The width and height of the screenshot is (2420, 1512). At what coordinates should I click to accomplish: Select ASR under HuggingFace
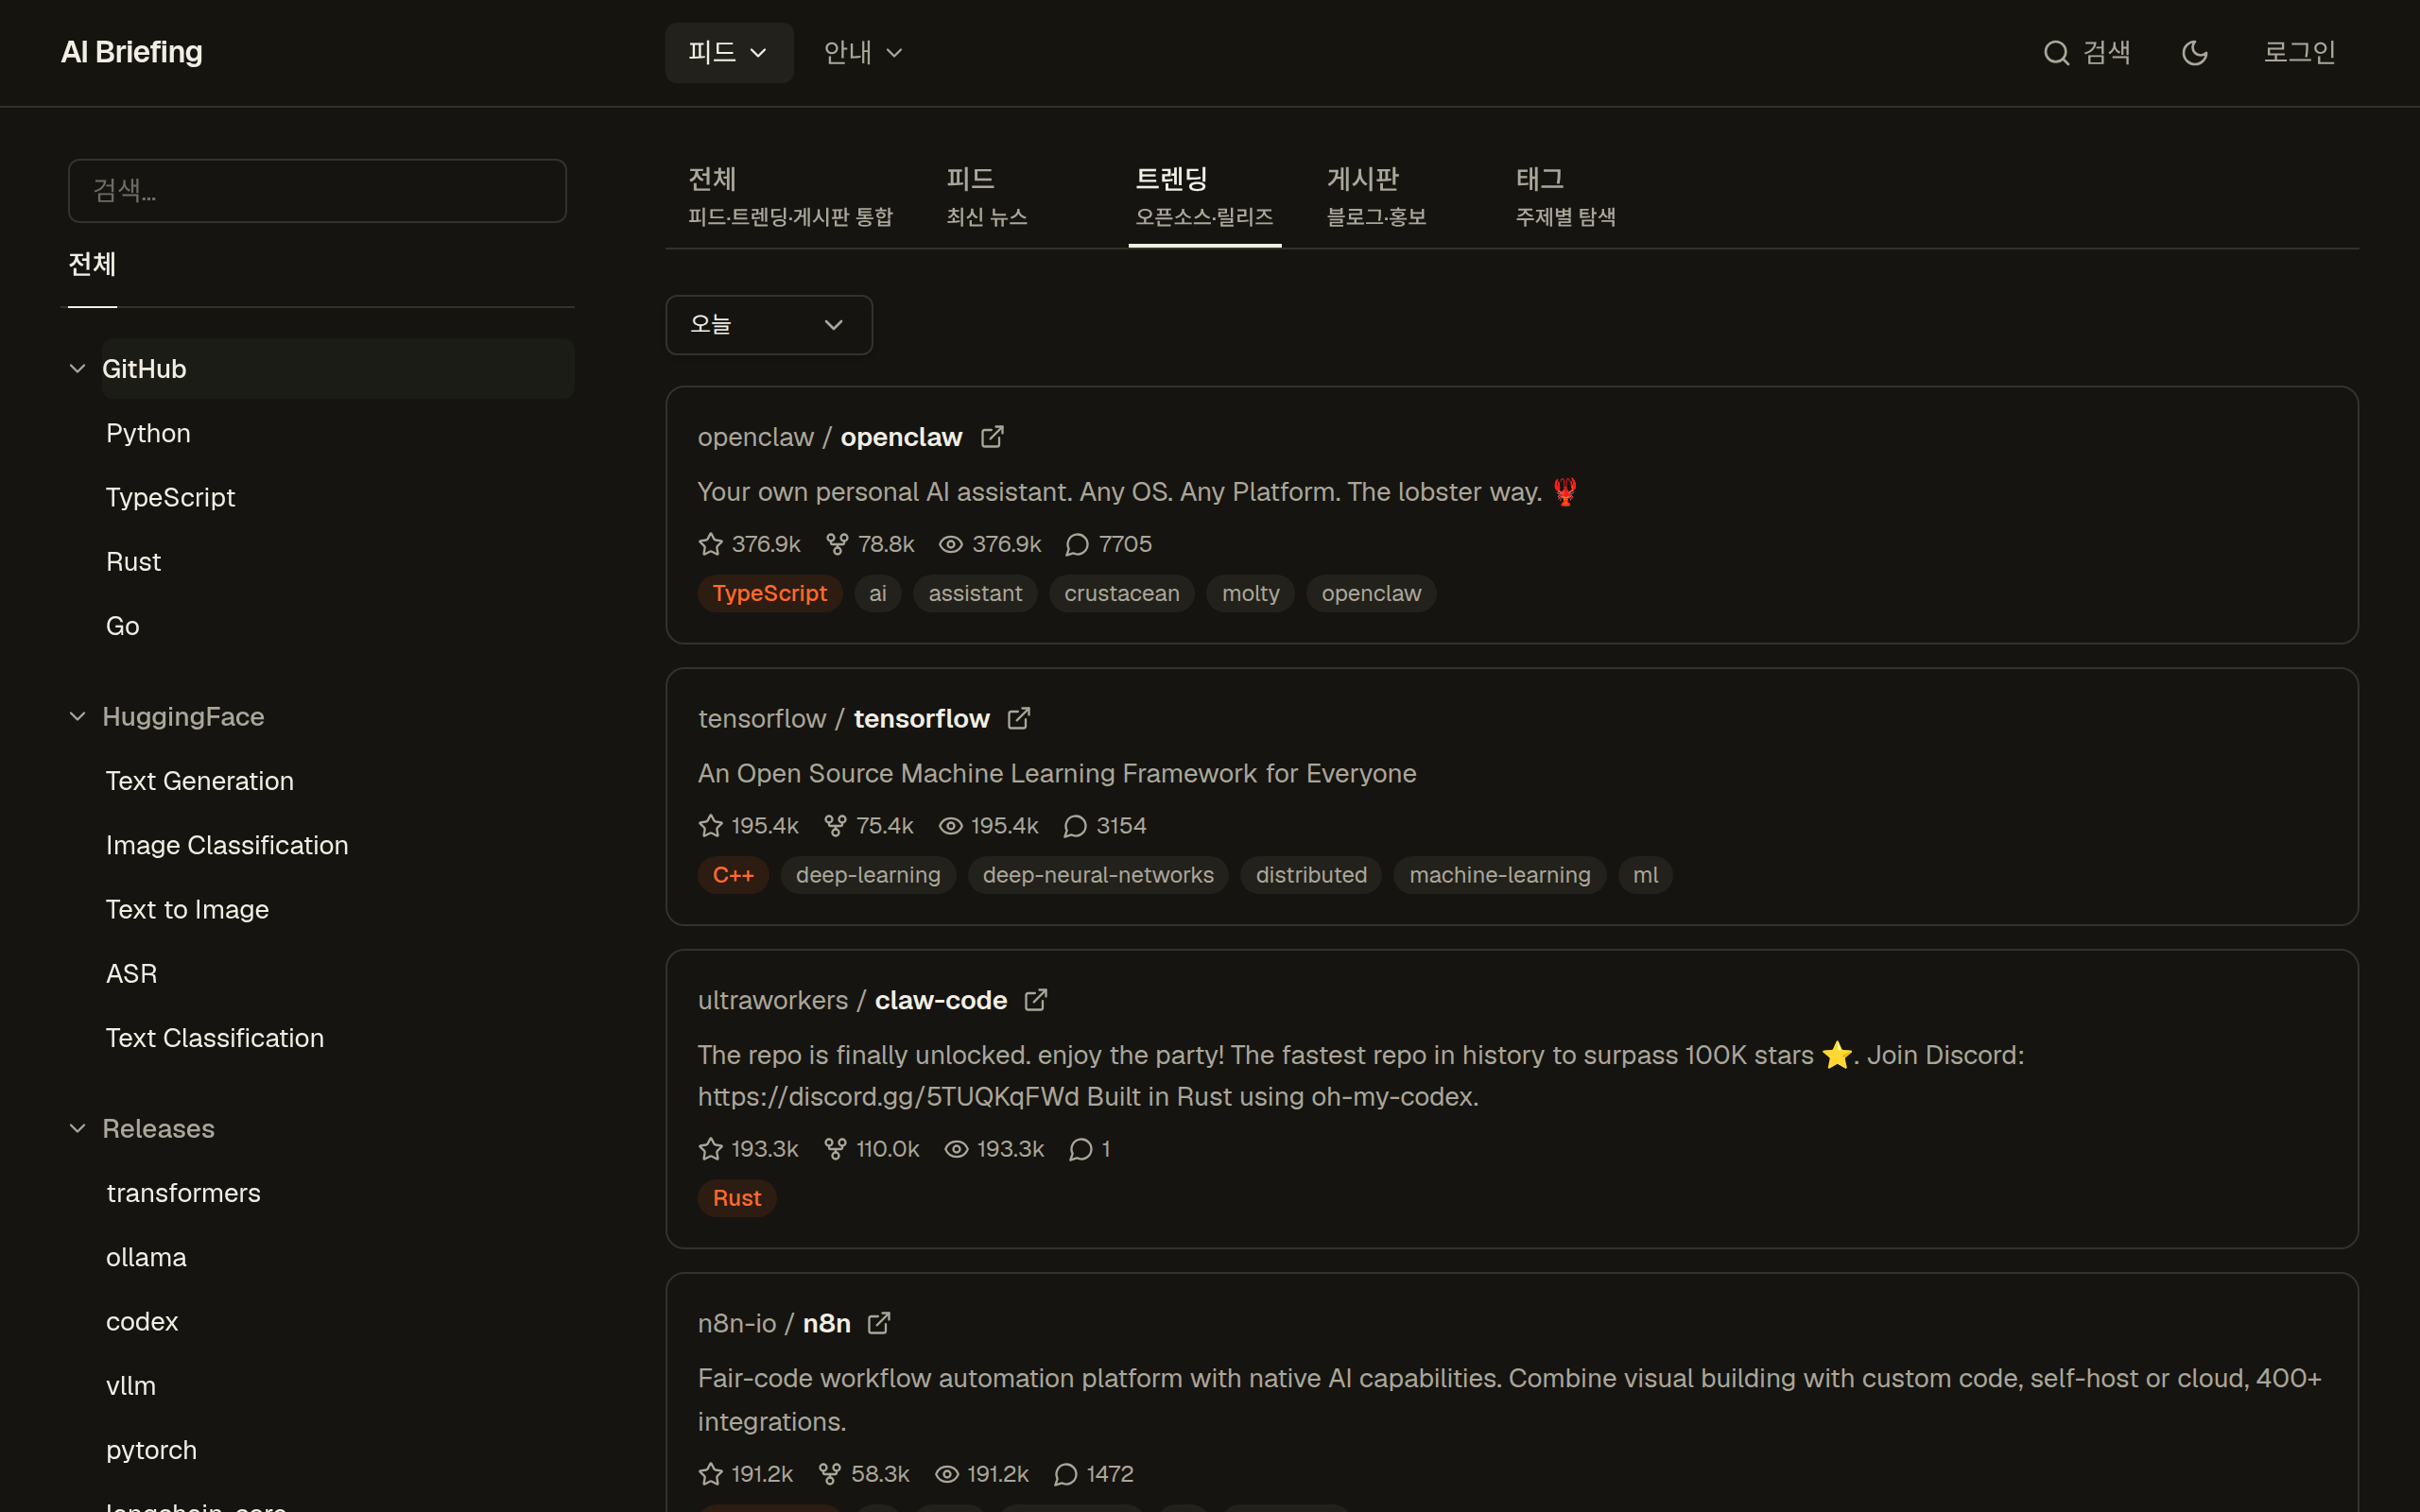[x=132, y=974]
